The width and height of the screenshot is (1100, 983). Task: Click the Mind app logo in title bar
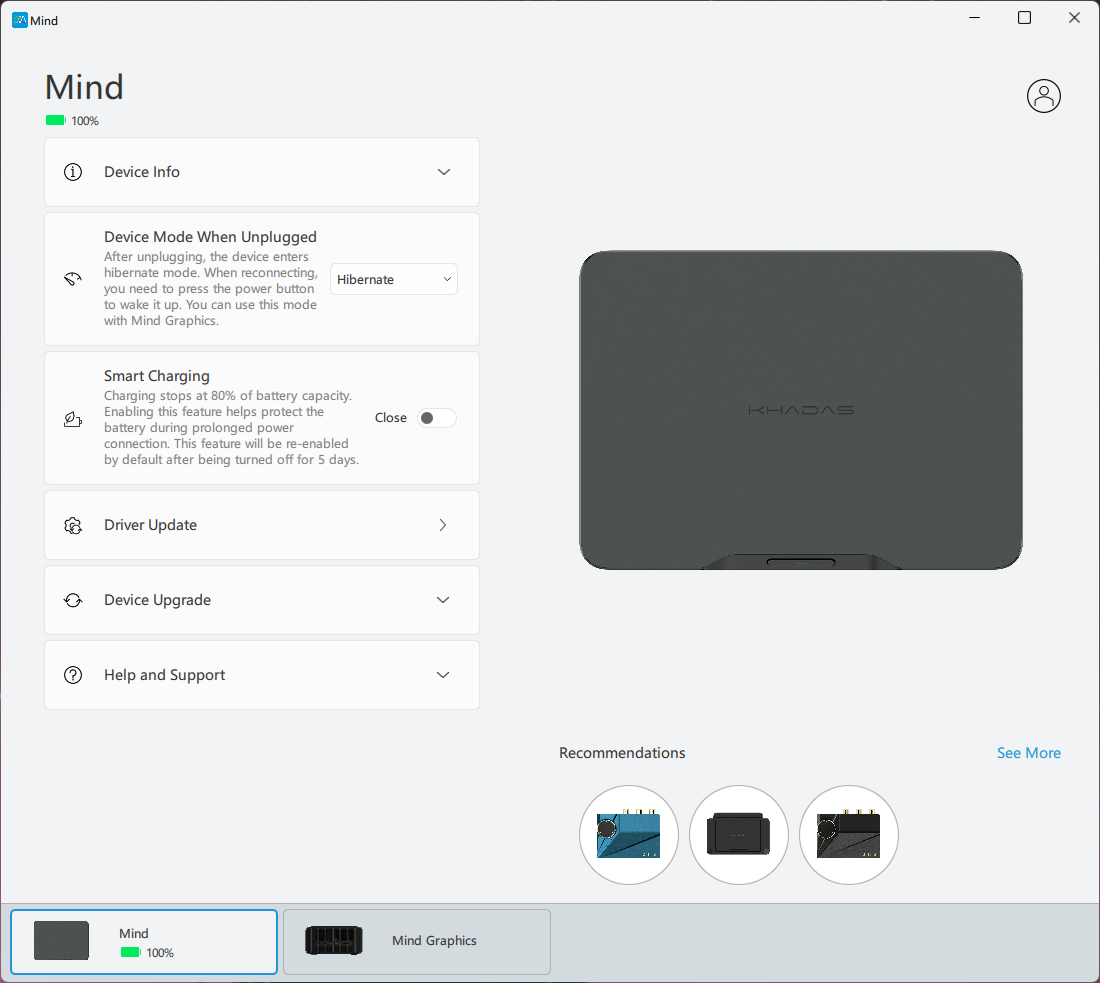[20, 20]
